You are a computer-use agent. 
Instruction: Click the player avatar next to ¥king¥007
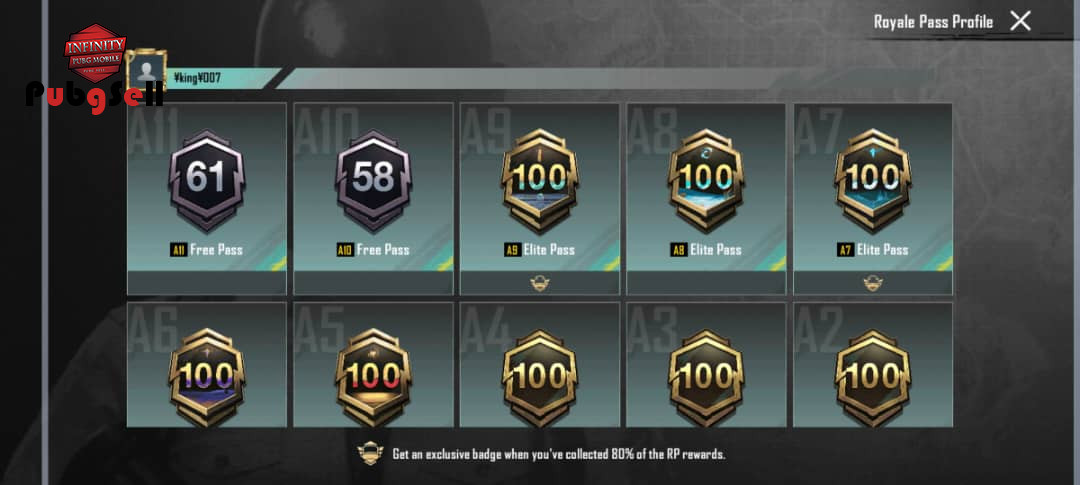coord(146,70)
